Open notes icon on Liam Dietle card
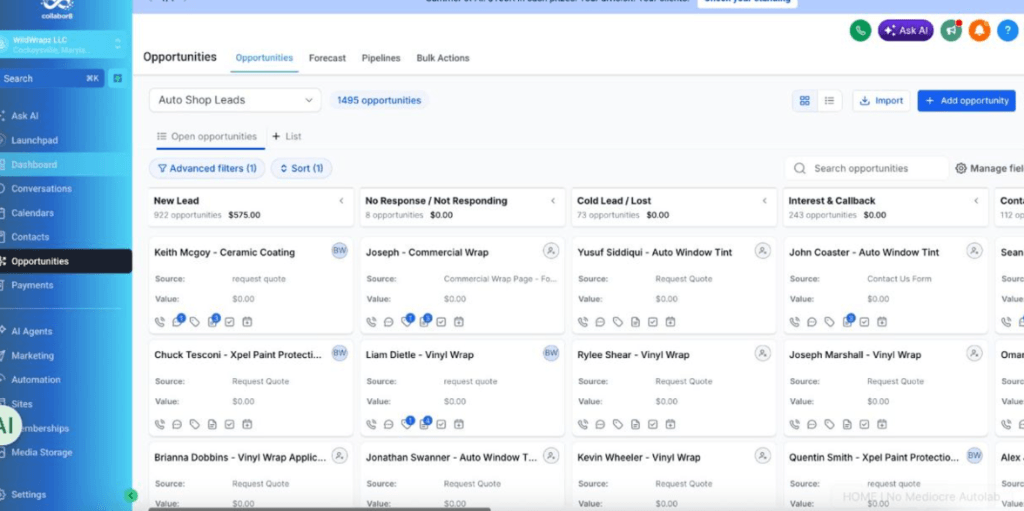Viewport: 1024px width, 511px height. point(424,423)
